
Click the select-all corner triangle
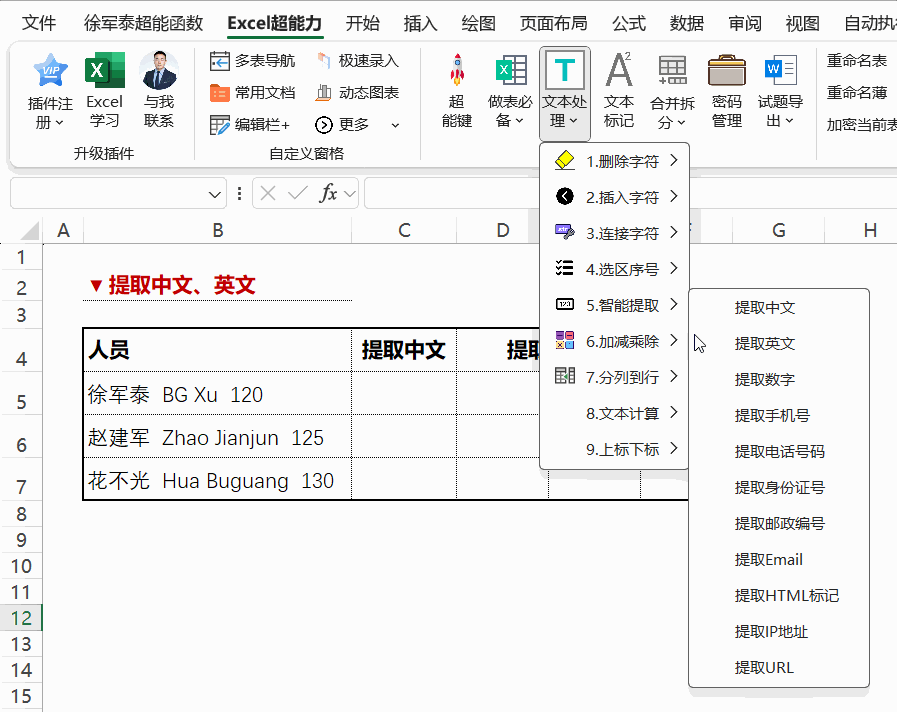click(x=30, y=230)
